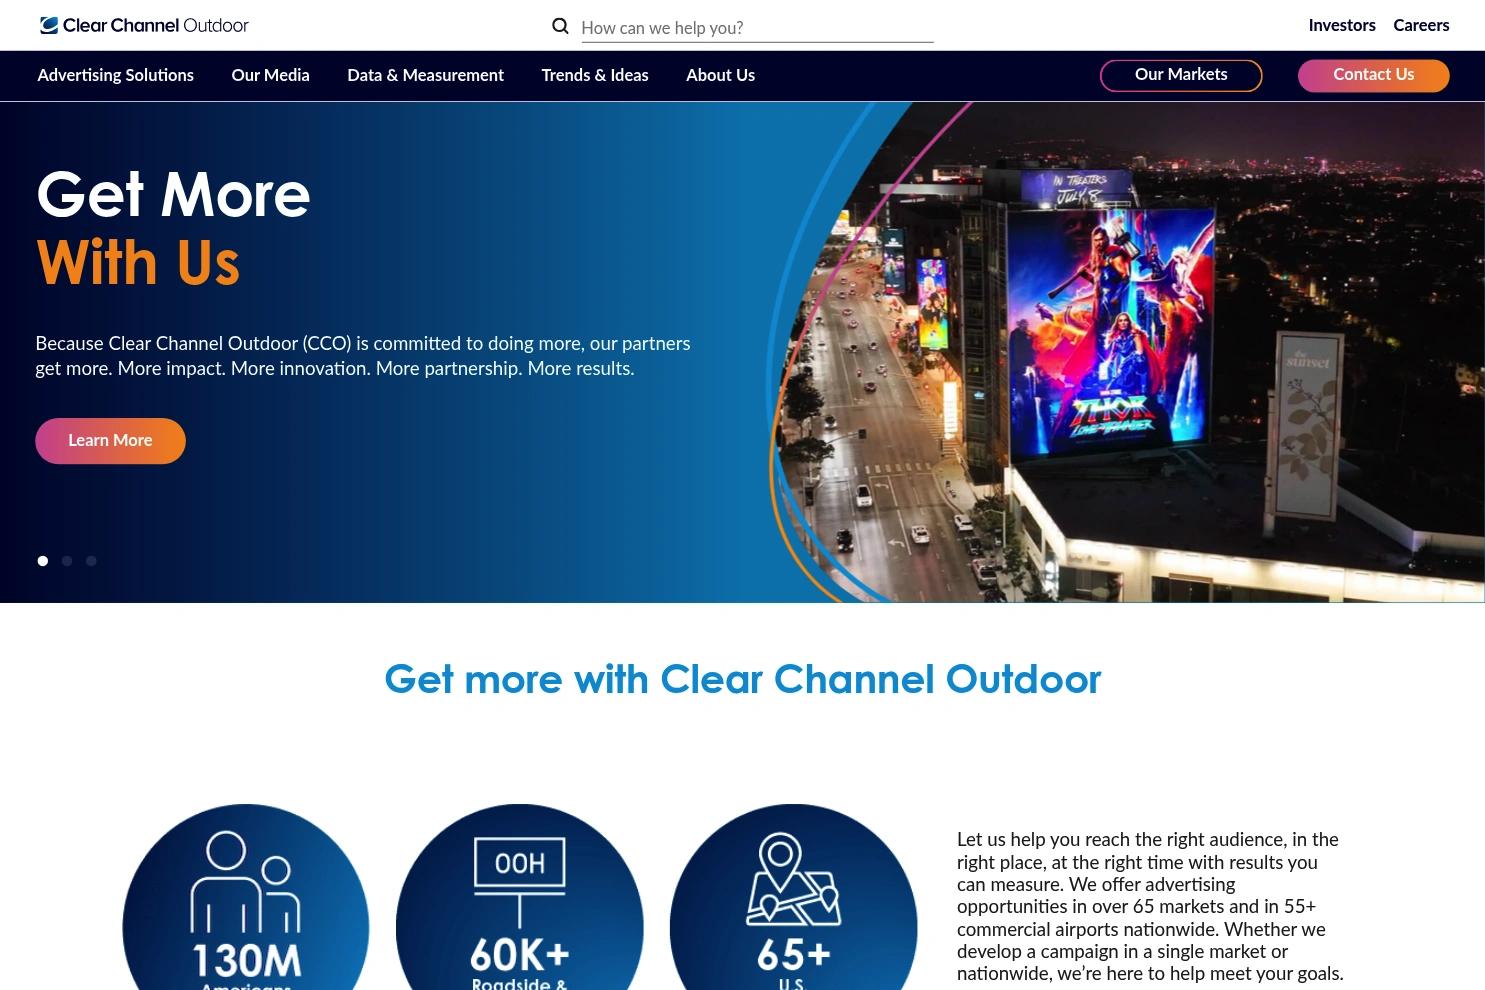Open the Data & Measurement menu

tap(425, 76)
